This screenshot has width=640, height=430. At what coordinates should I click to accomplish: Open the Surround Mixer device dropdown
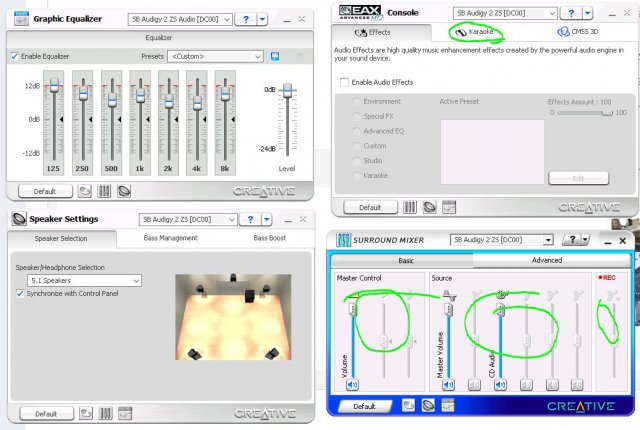tap(502, 240)
